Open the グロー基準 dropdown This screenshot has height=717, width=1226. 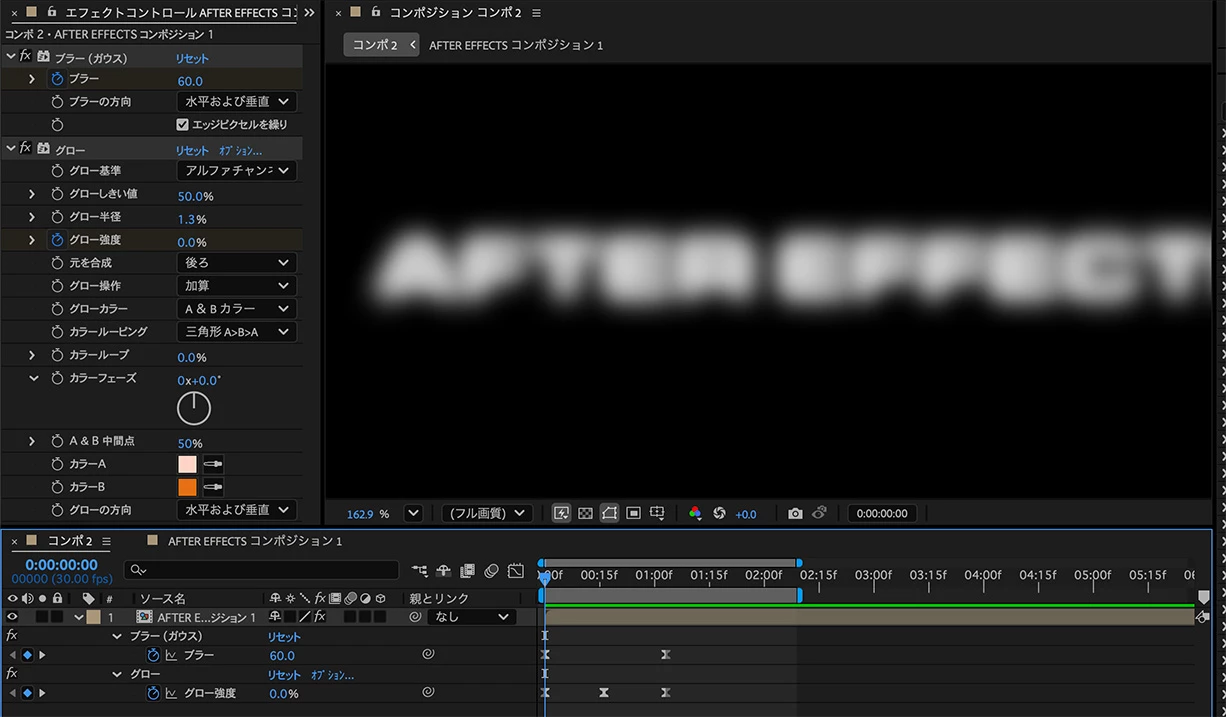(237, 171)
